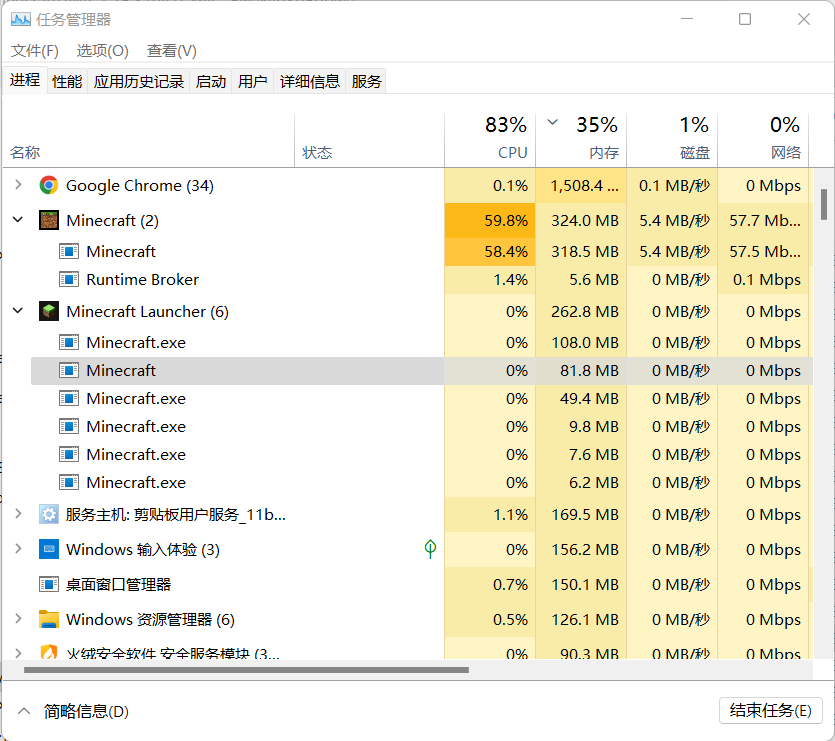Click the 57.7 Mb network cell

(x=763, y=220)
